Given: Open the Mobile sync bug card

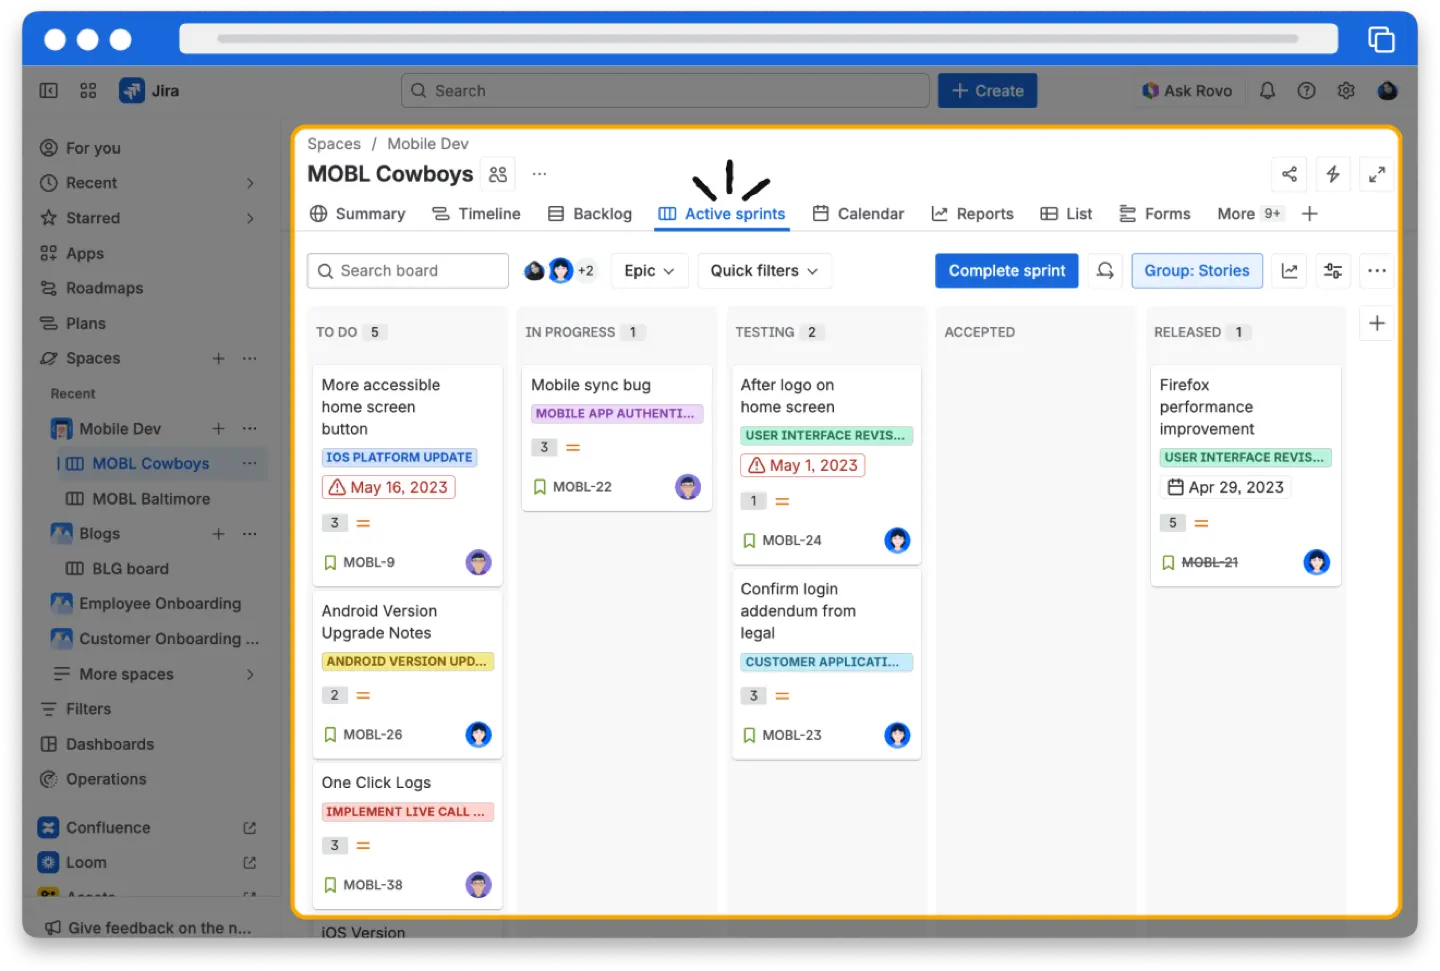Looking at the screenshot, I should [x=617, y=438].
